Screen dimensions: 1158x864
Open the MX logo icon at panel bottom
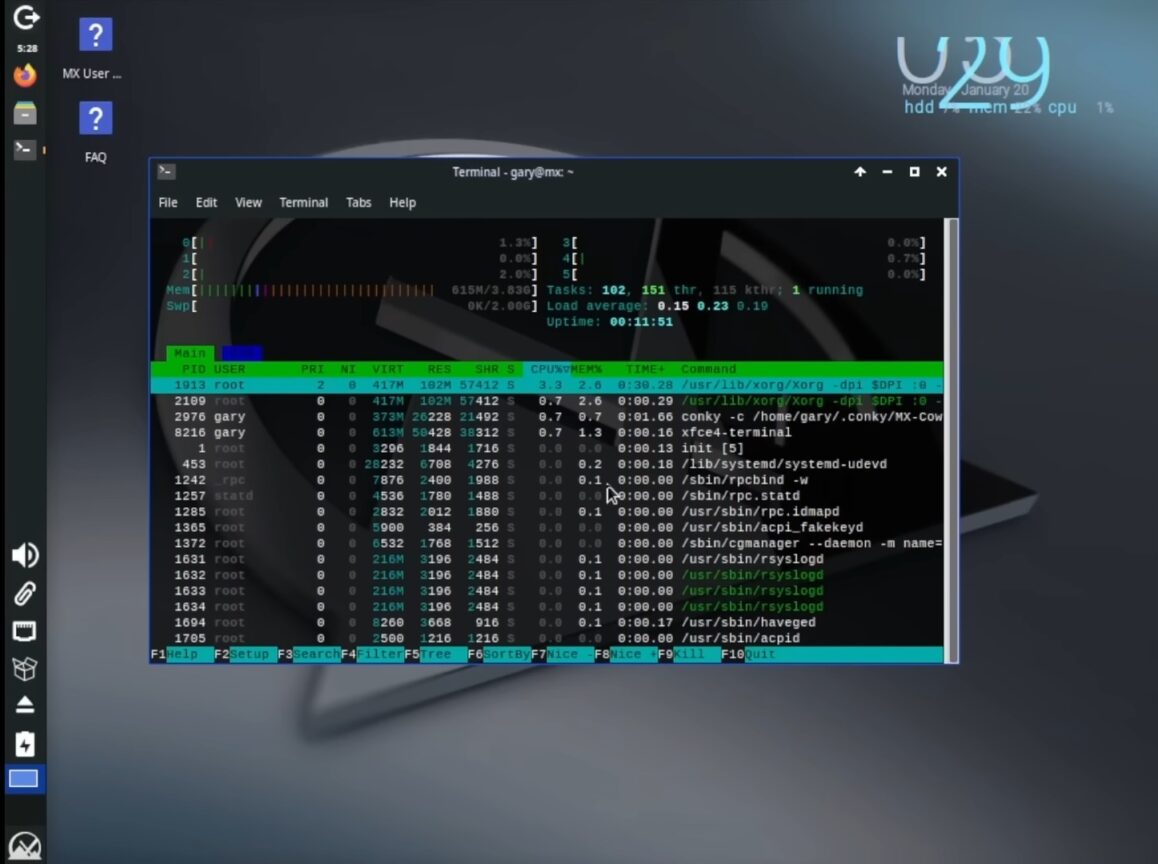(24, 843)
